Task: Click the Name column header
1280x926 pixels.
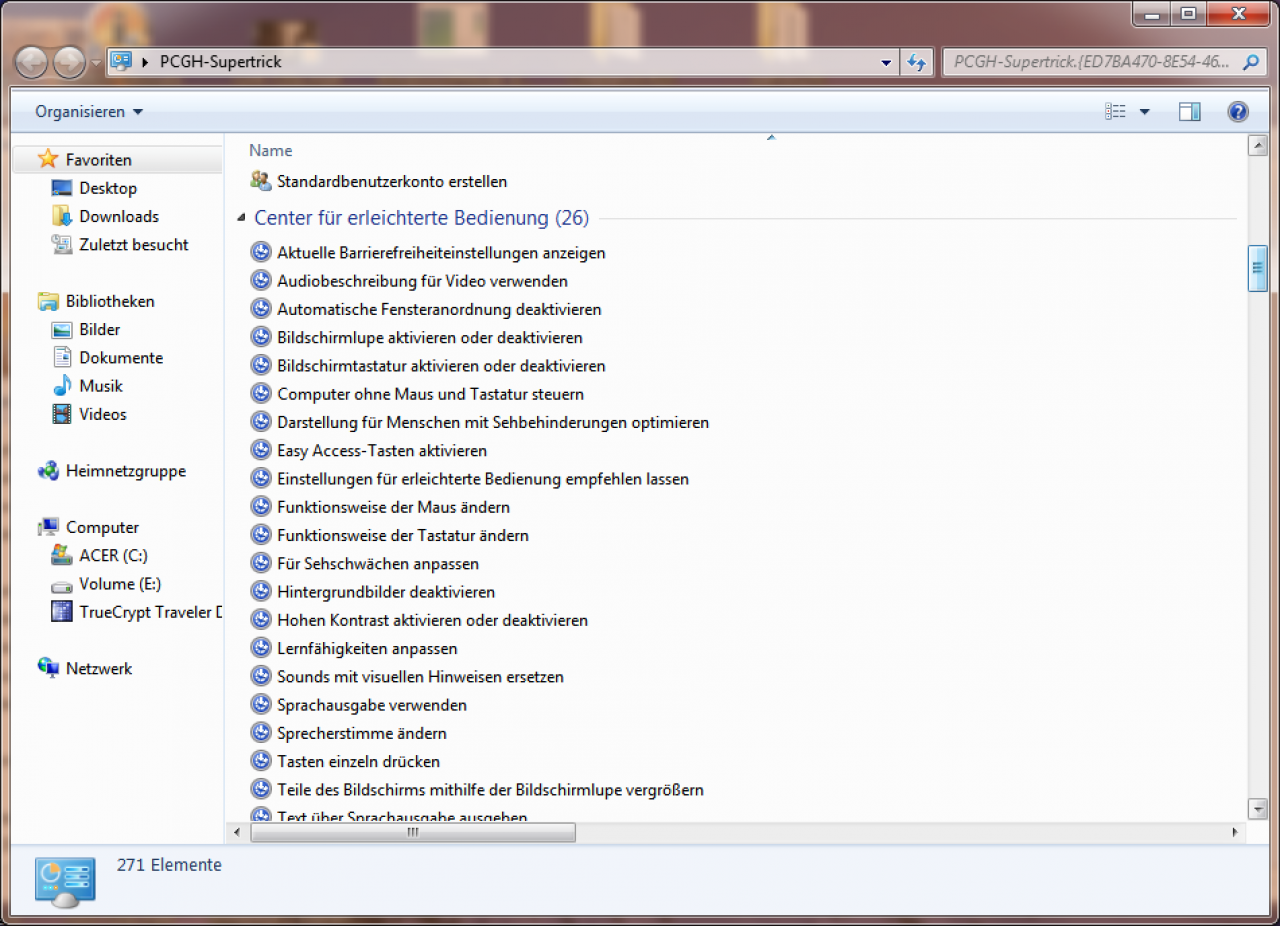Action: tap(271, 150)
